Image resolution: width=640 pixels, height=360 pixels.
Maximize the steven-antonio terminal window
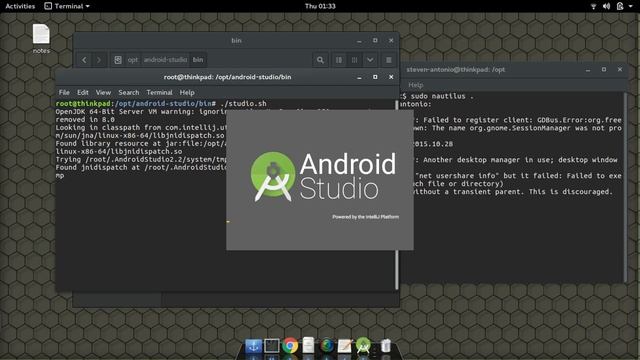tap(604, 70)
